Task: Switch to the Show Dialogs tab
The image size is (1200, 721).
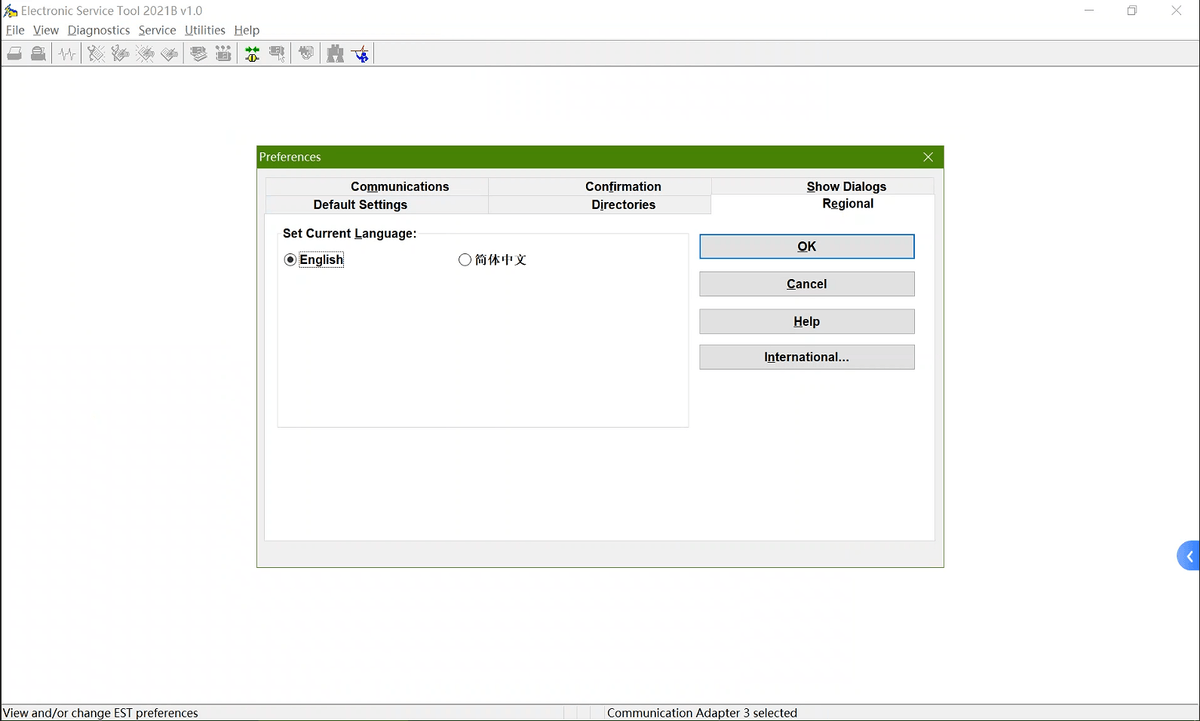Action: pyautogui.click(x=846, y=186)
